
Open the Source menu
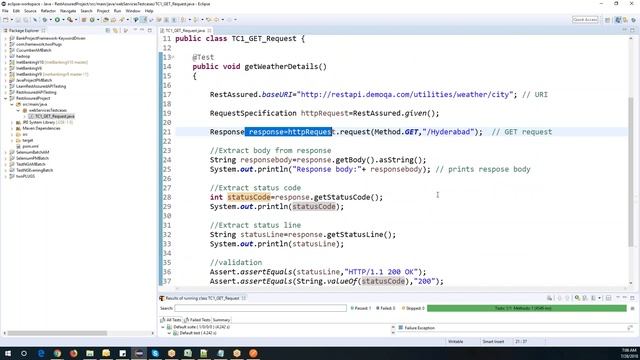(x=30, y=11)
